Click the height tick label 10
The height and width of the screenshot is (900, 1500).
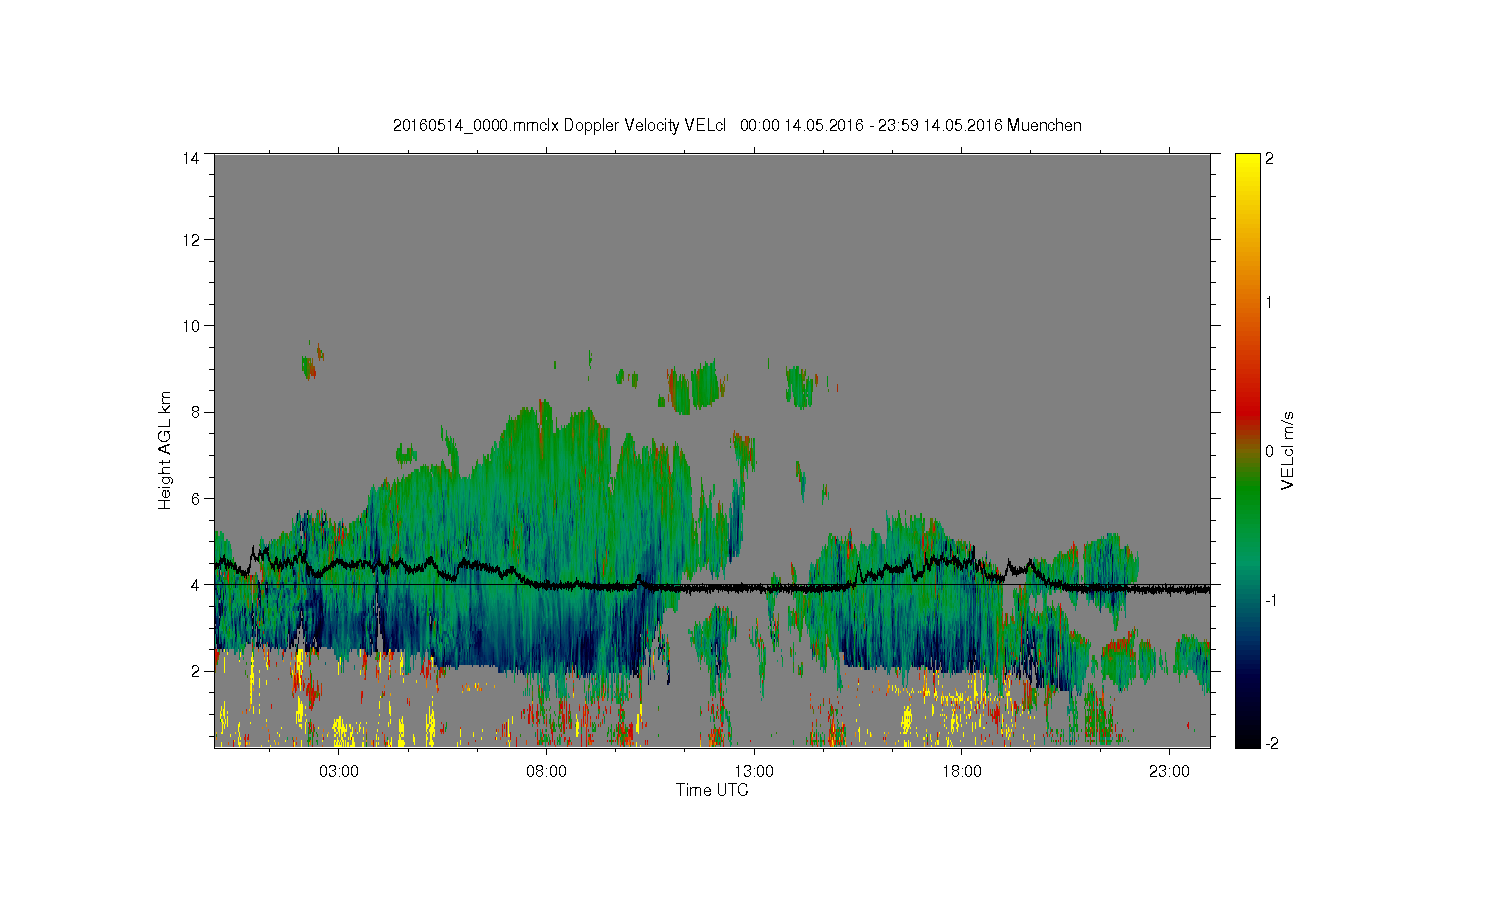[x=191, y=325]
